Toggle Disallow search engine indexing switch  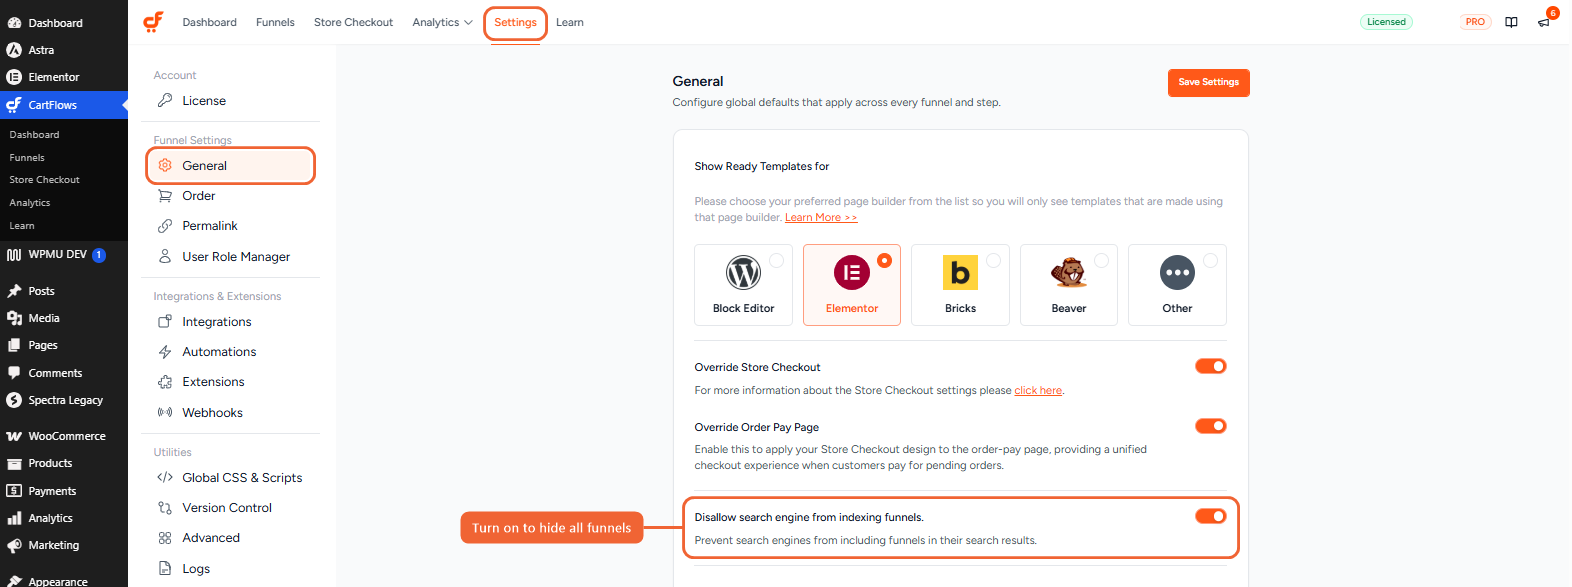coord(1211,516)
